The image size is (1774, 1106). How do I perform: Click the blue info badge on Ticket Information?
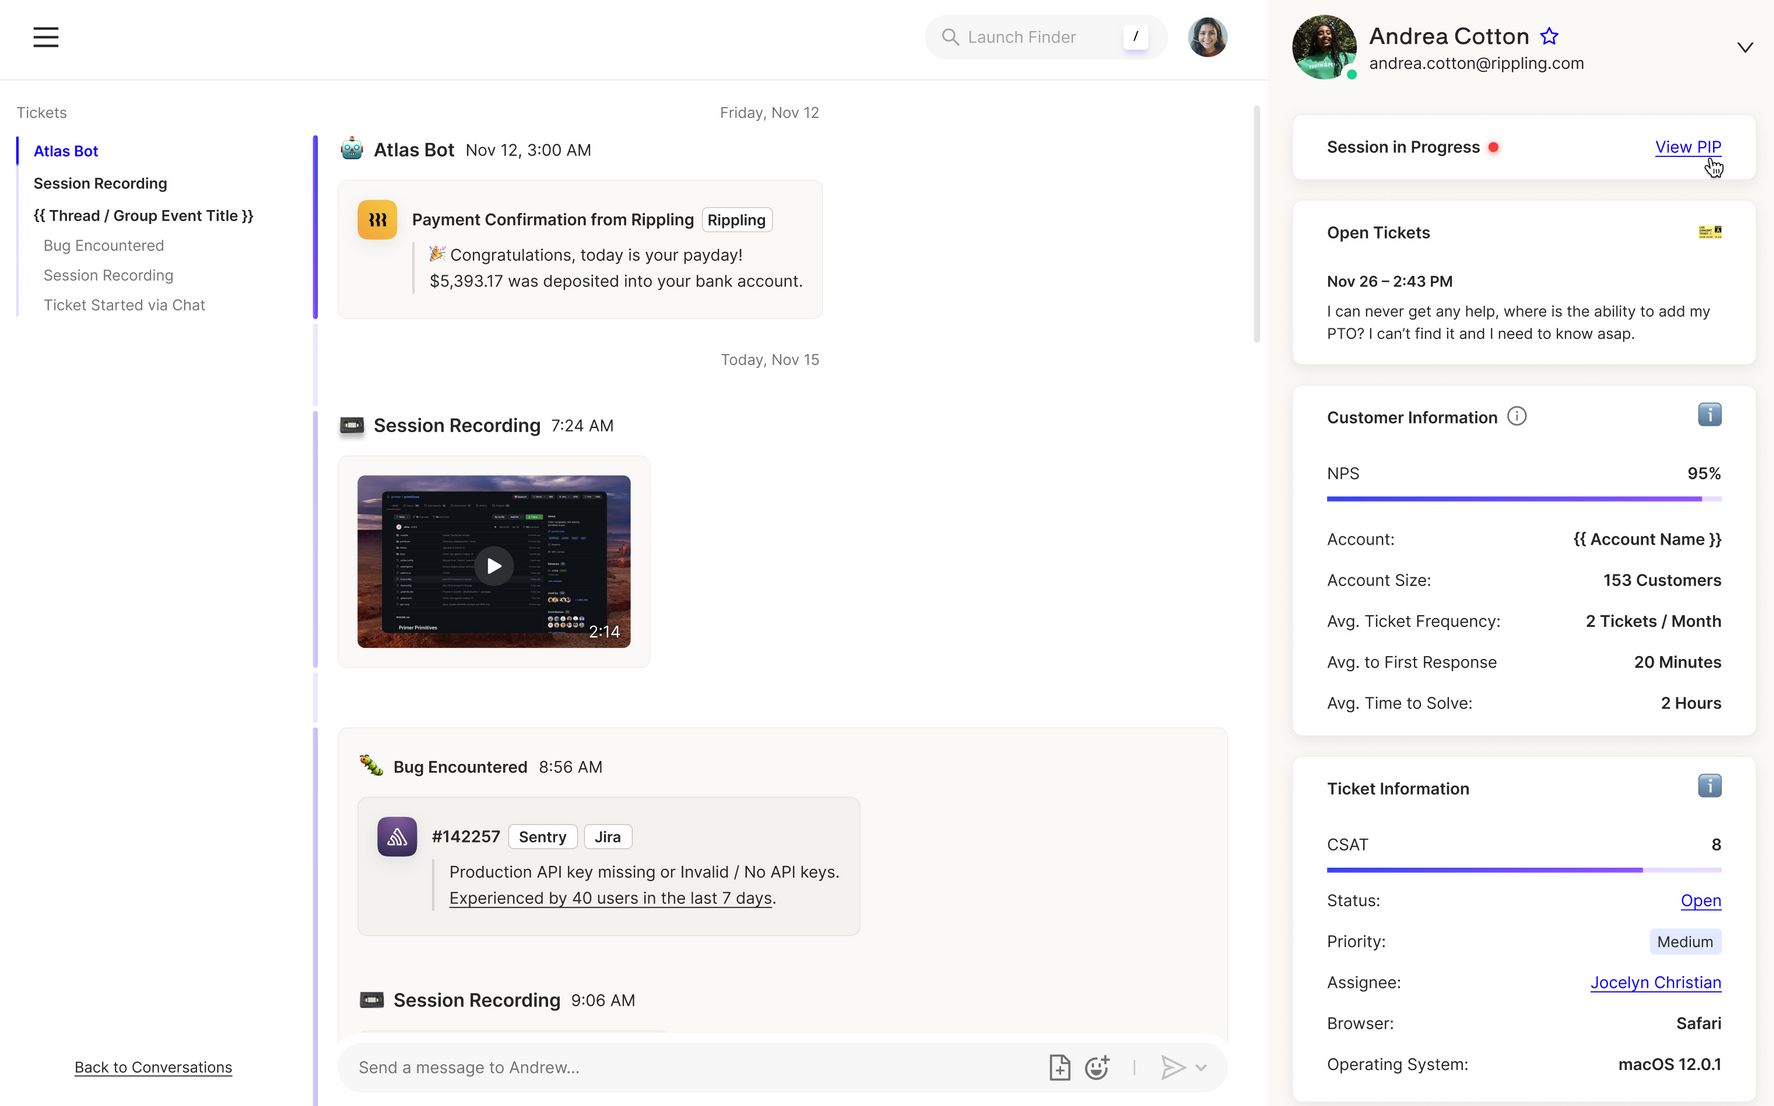tap(1709, 786)
